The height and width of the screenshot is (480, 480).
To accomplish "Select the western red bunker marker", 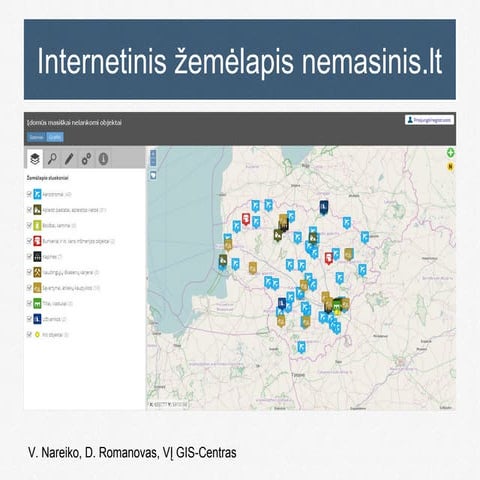I will (x=246, y=220).
